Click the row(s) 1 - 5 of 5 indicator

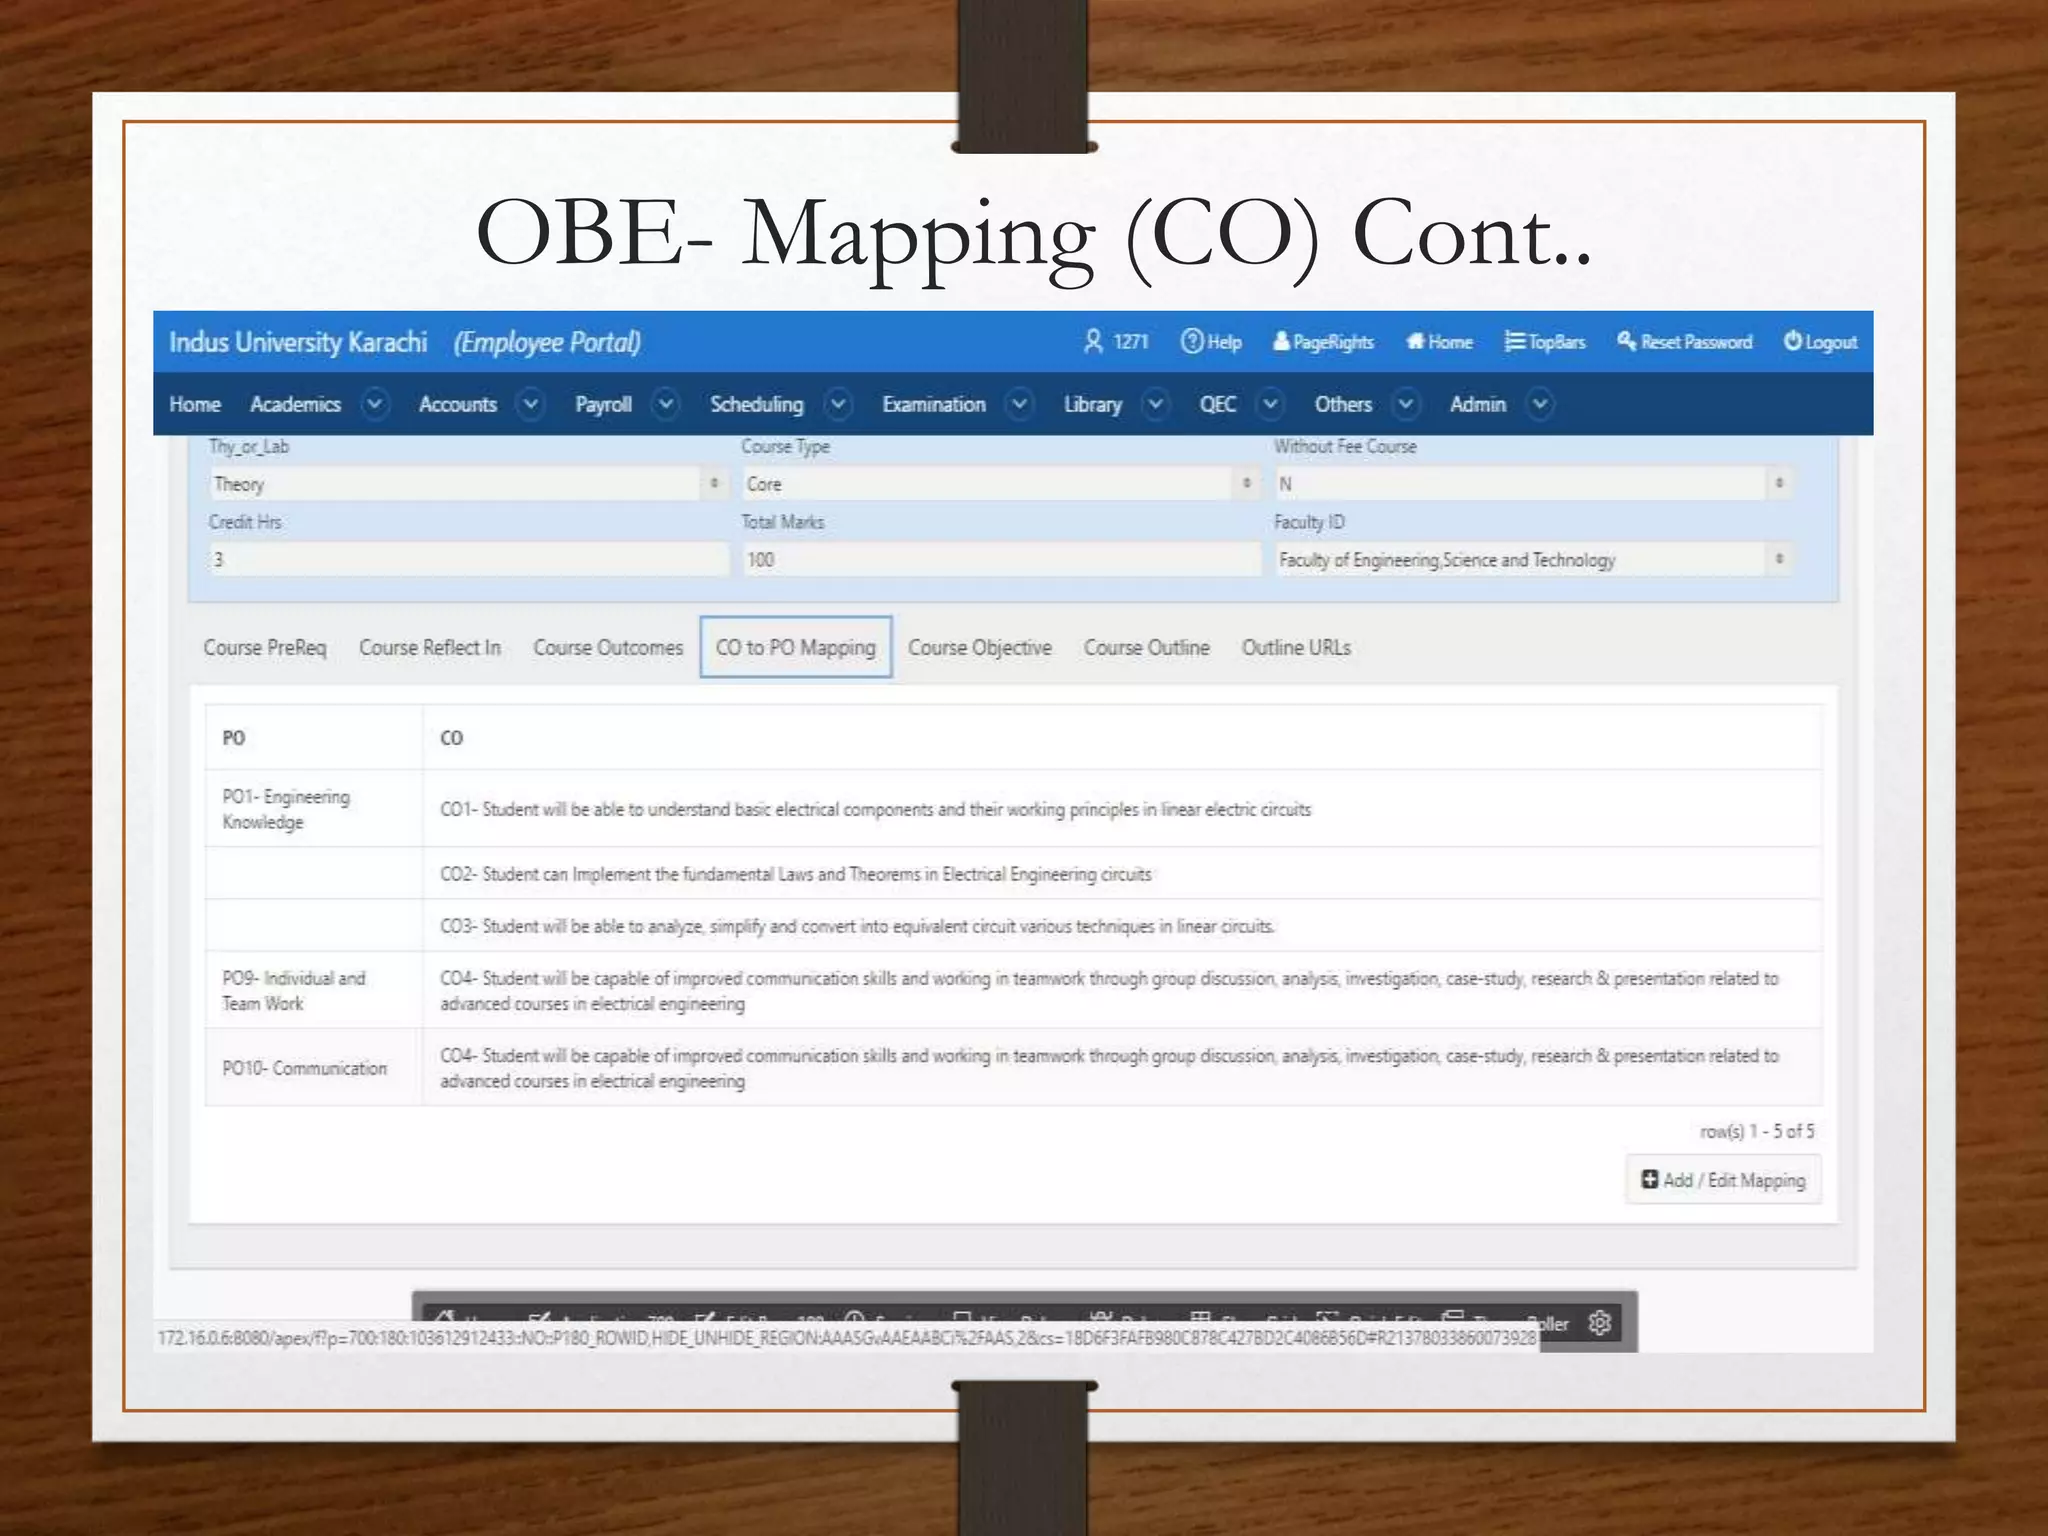tap(1757, 1131)
